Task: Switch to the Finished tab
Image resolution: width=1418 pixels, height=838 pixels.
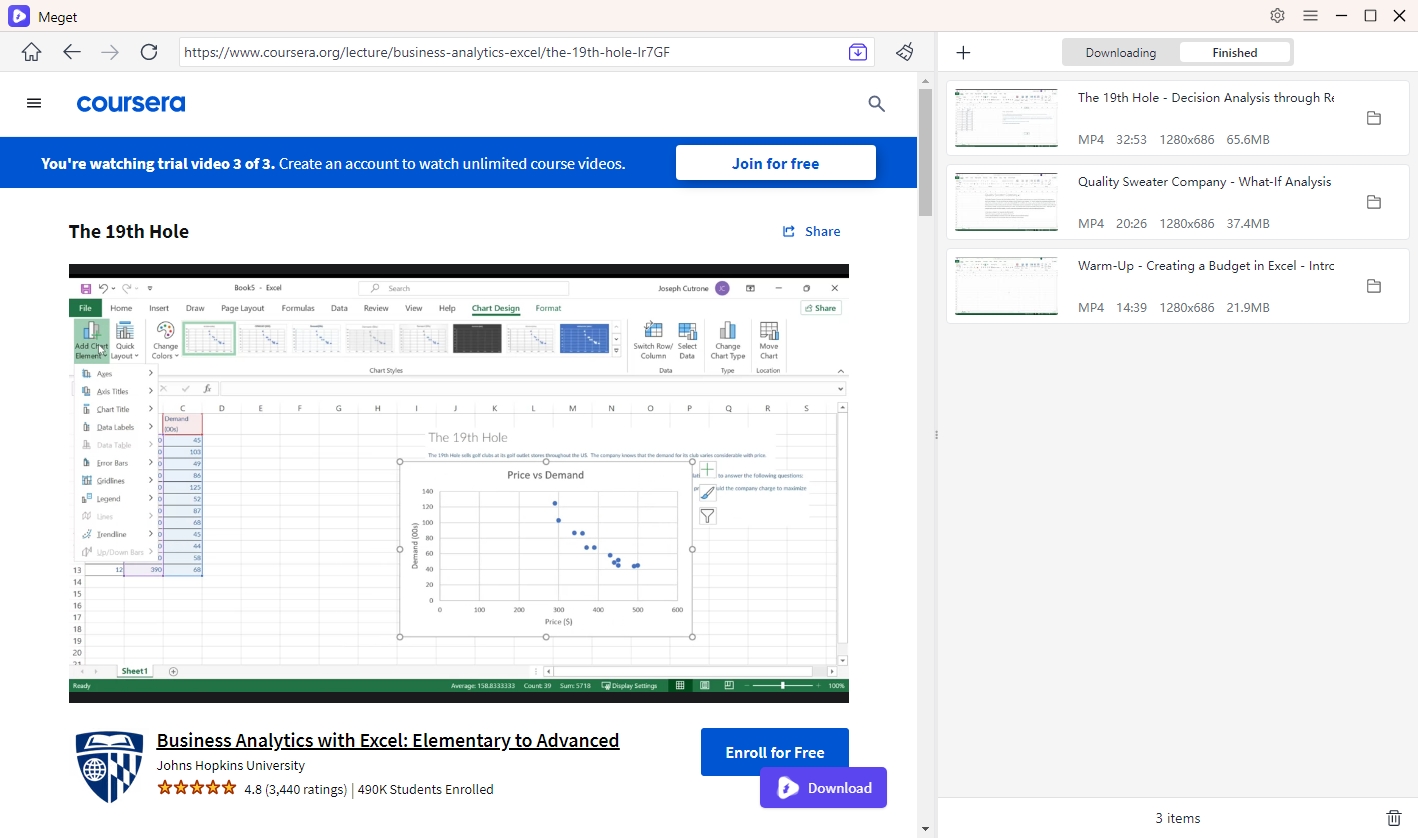Action: coord(1235,53)
